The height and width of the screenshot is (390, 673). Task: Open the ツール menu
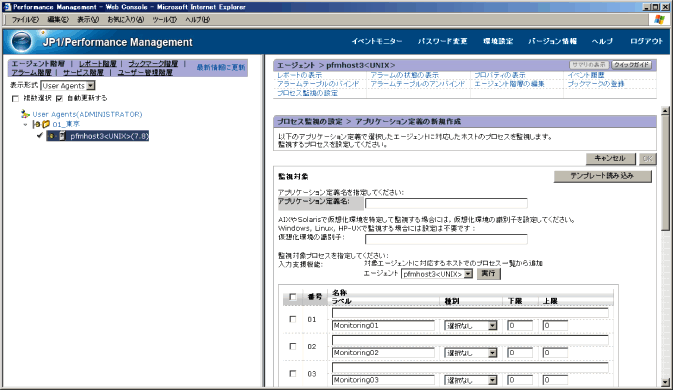[165, 20]
